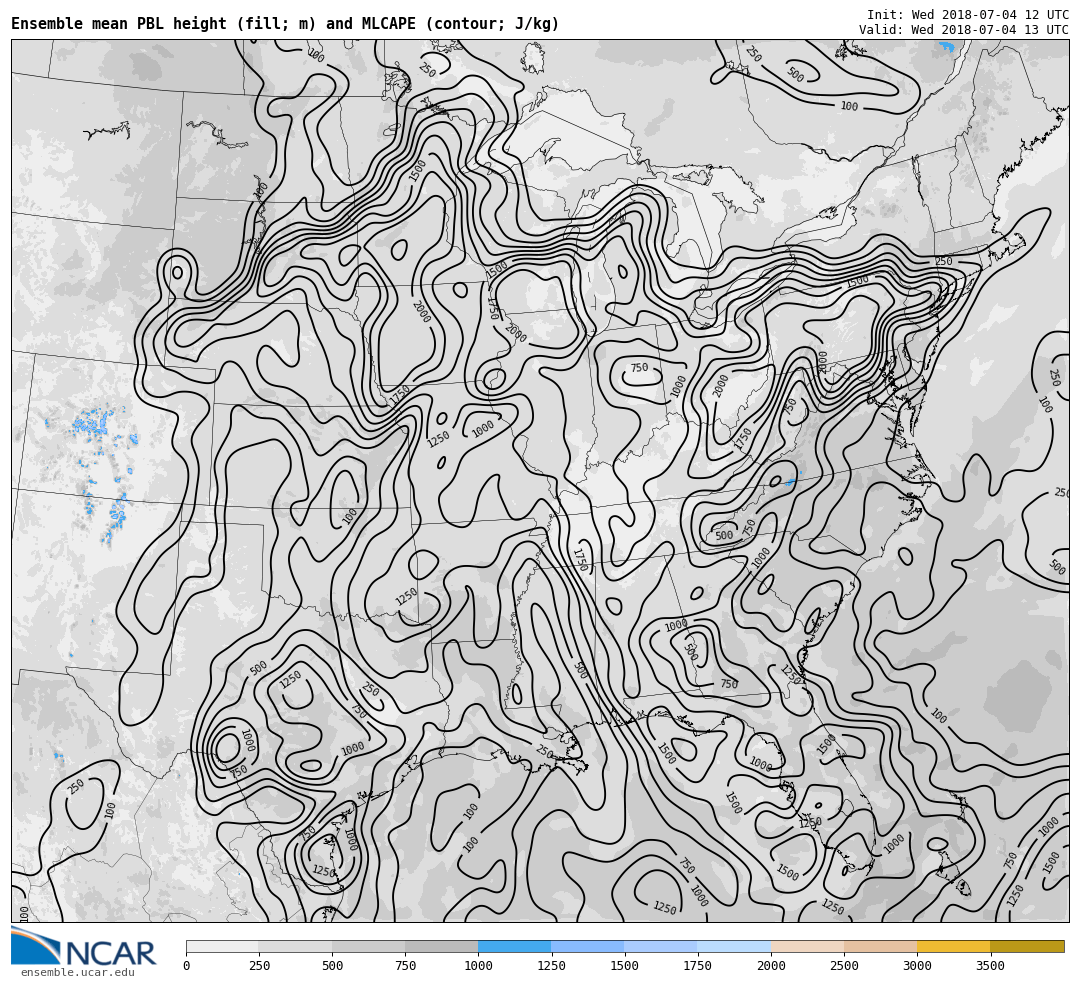Viewport: 1080px width, 985px height.
Task: Click the 2000-2500 peach colorbar segment
Action: [x=807, y=946]
